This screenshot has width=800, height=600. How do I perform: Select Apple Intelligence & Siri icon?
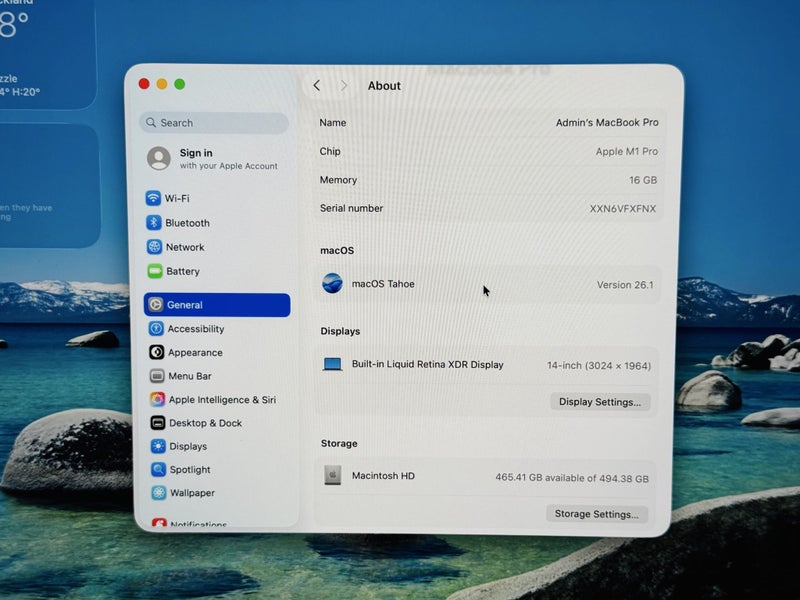click(157, 399)
